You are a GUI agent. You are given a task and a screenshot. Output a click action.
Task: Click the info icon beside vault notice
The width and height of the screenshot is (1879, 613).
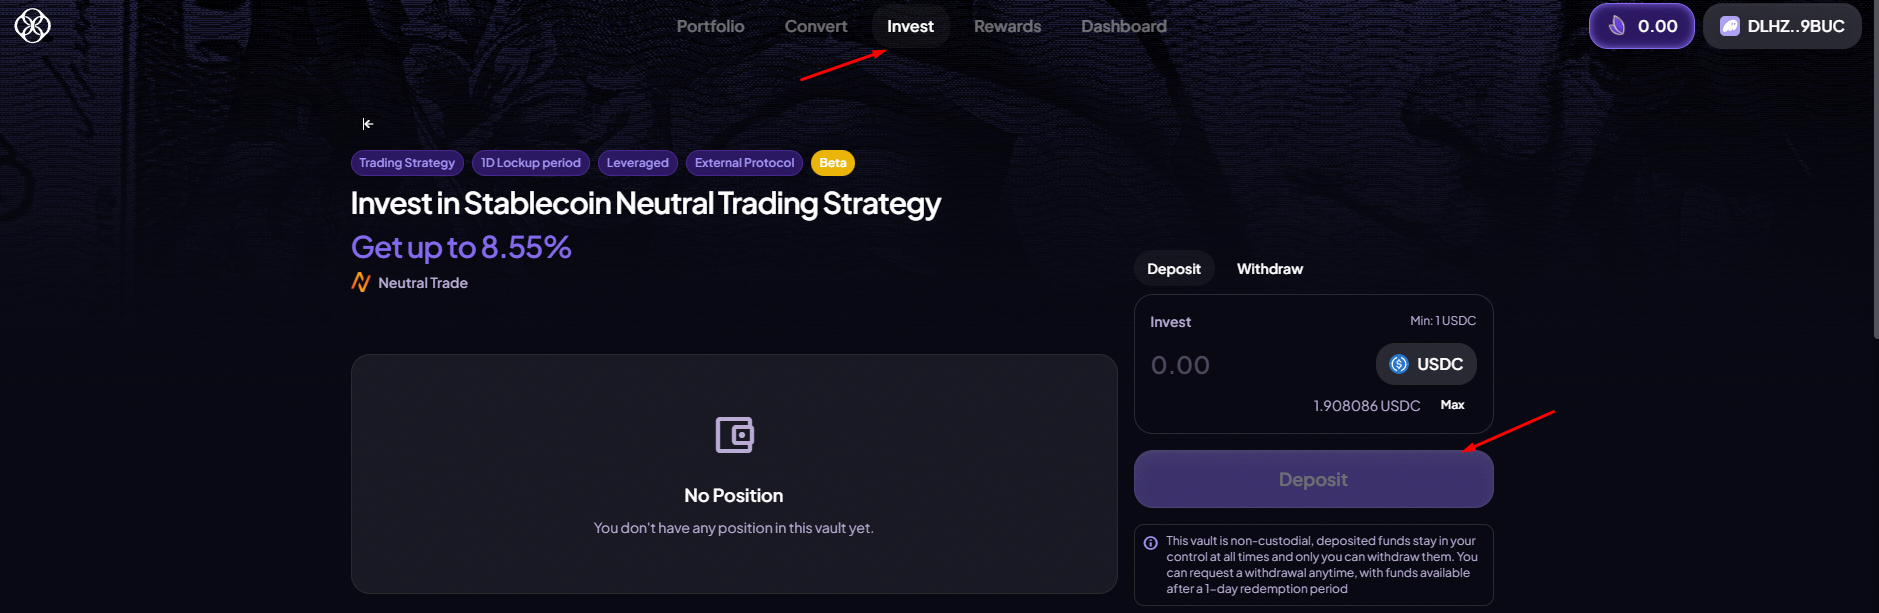point(1151,543)
